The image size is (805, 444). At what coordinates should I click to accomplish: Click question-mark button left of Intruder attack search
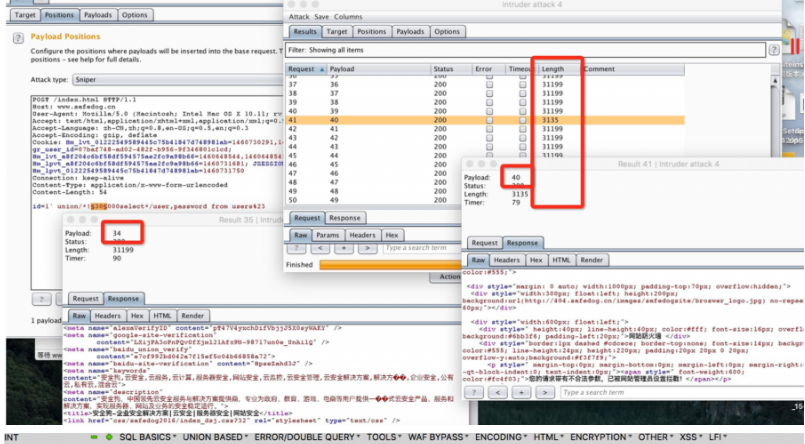(x=296, y=248)
